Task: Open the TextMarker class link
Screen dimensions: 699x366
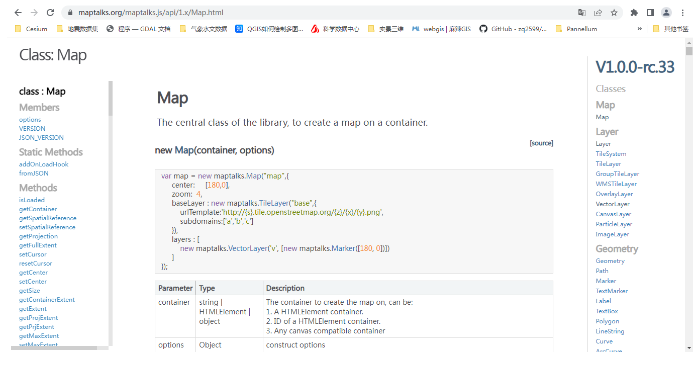Action: click(612, 291)
